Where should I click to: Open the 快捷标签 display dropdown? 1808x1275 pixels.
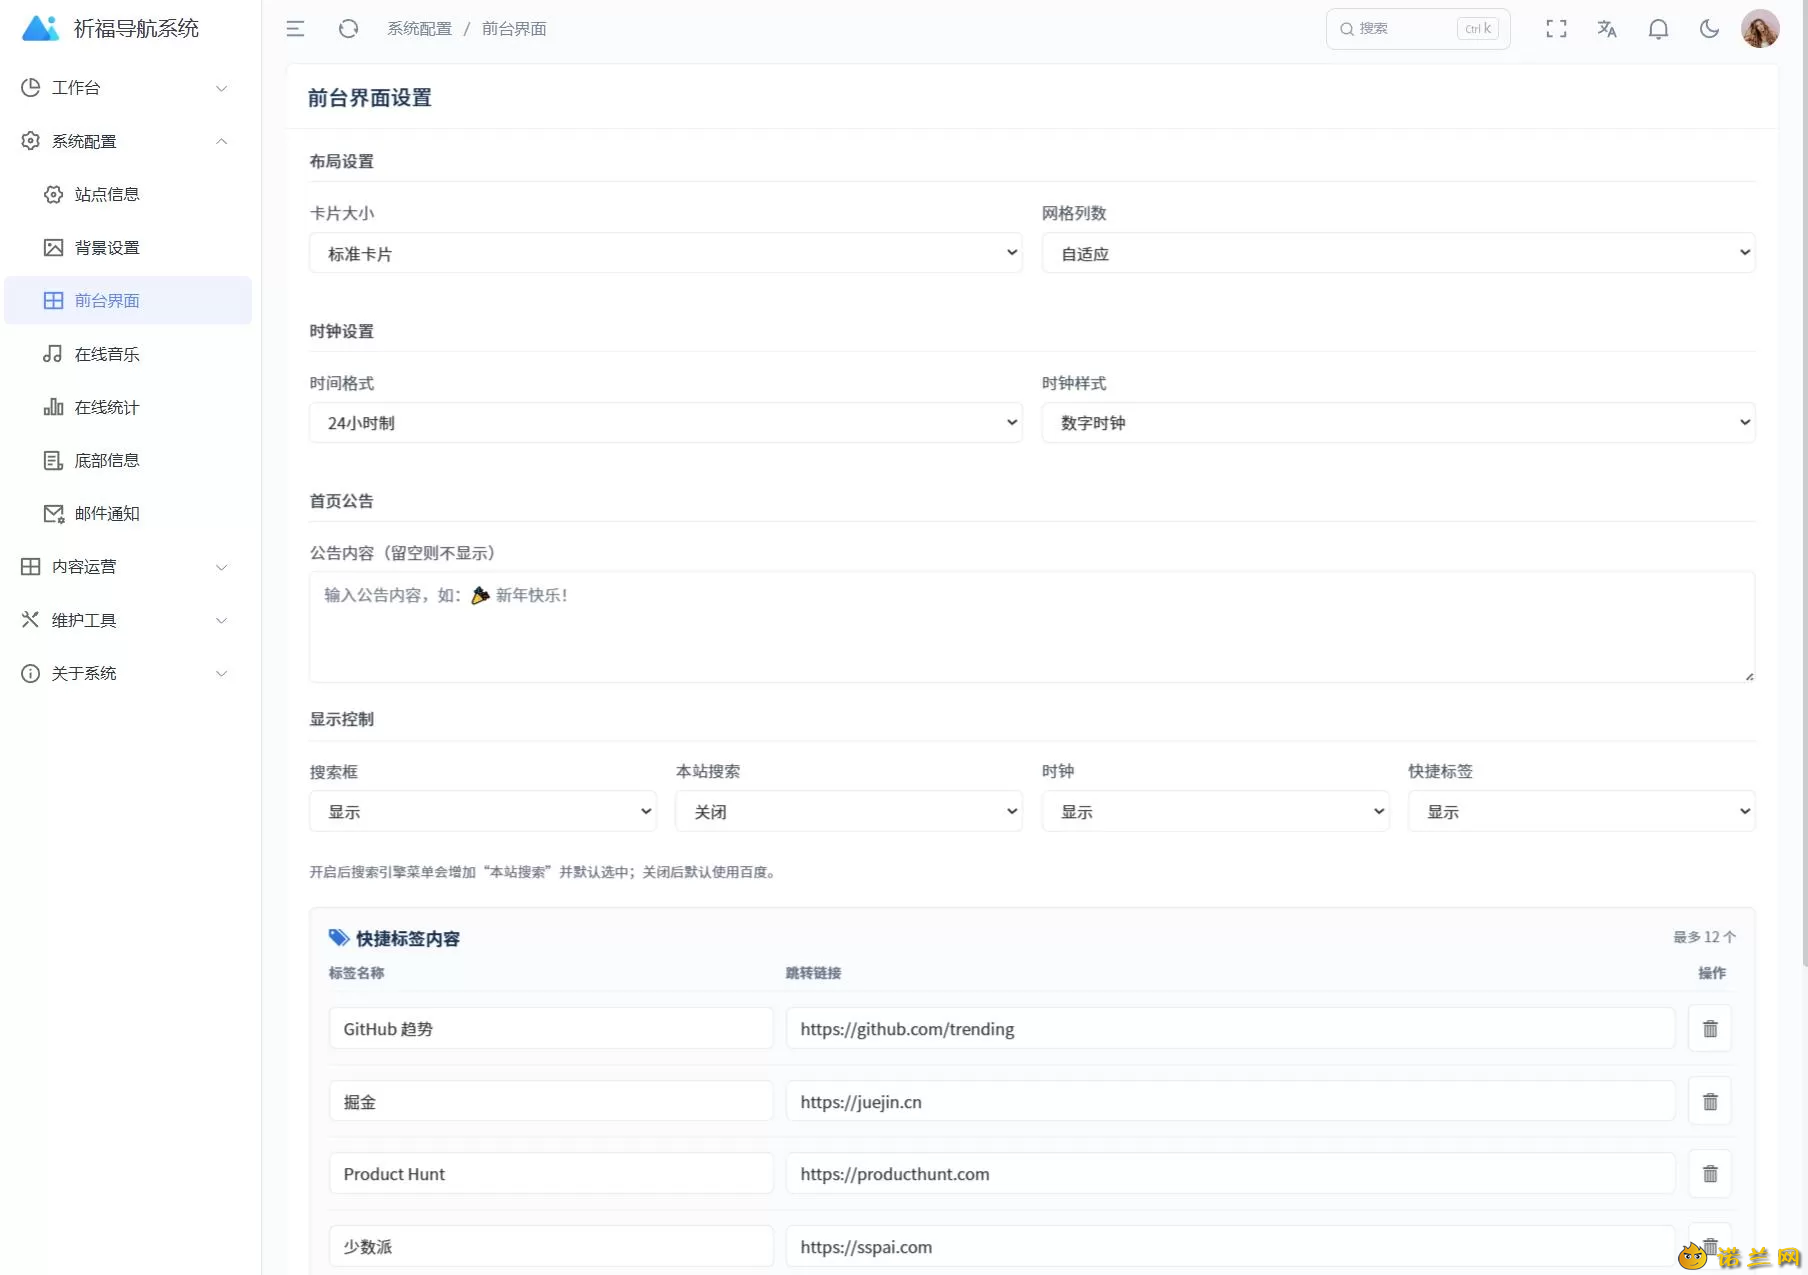click(1581, 811)
